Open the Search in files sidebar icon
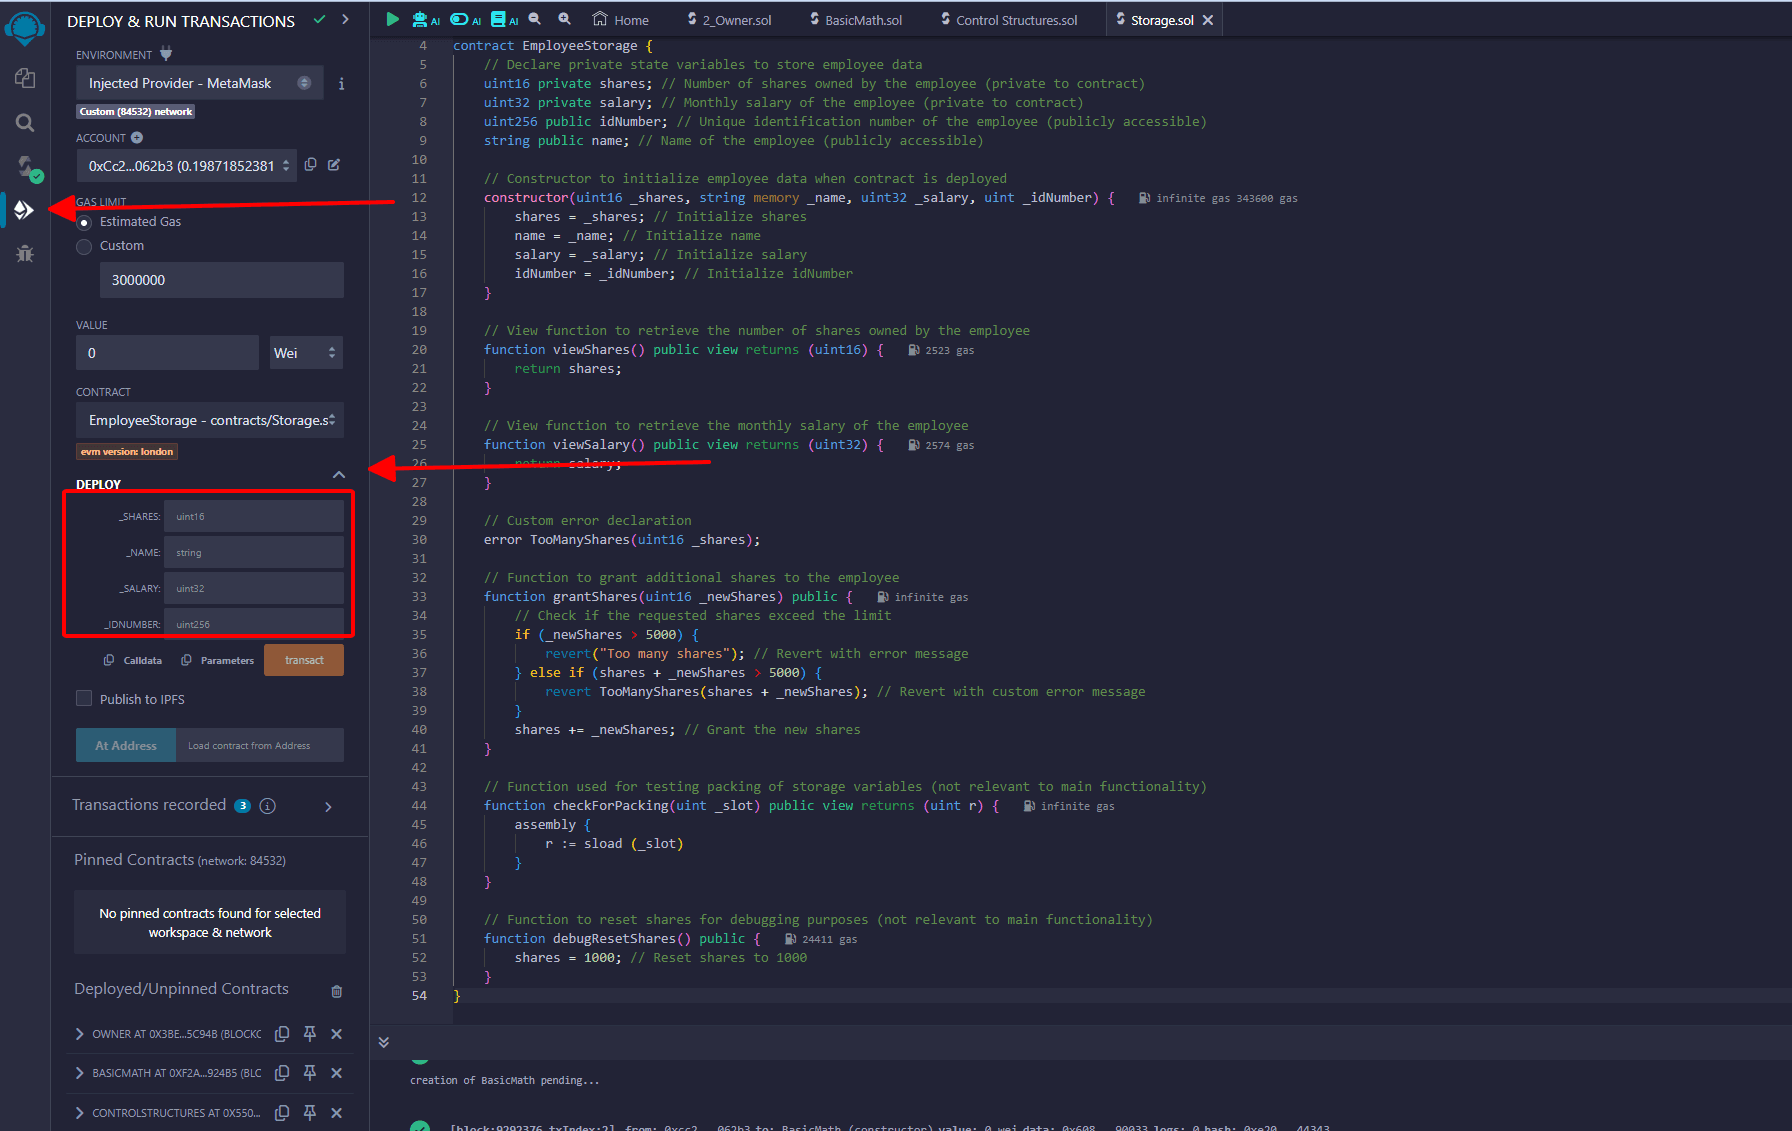 tap(25, 122)
